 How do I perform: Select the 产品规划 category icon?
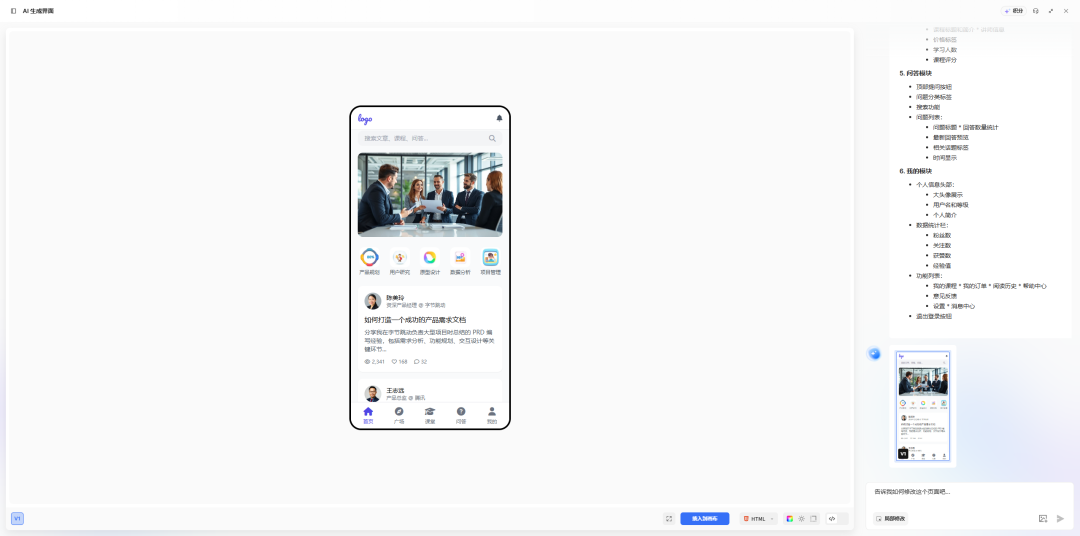tap(369, 258)
